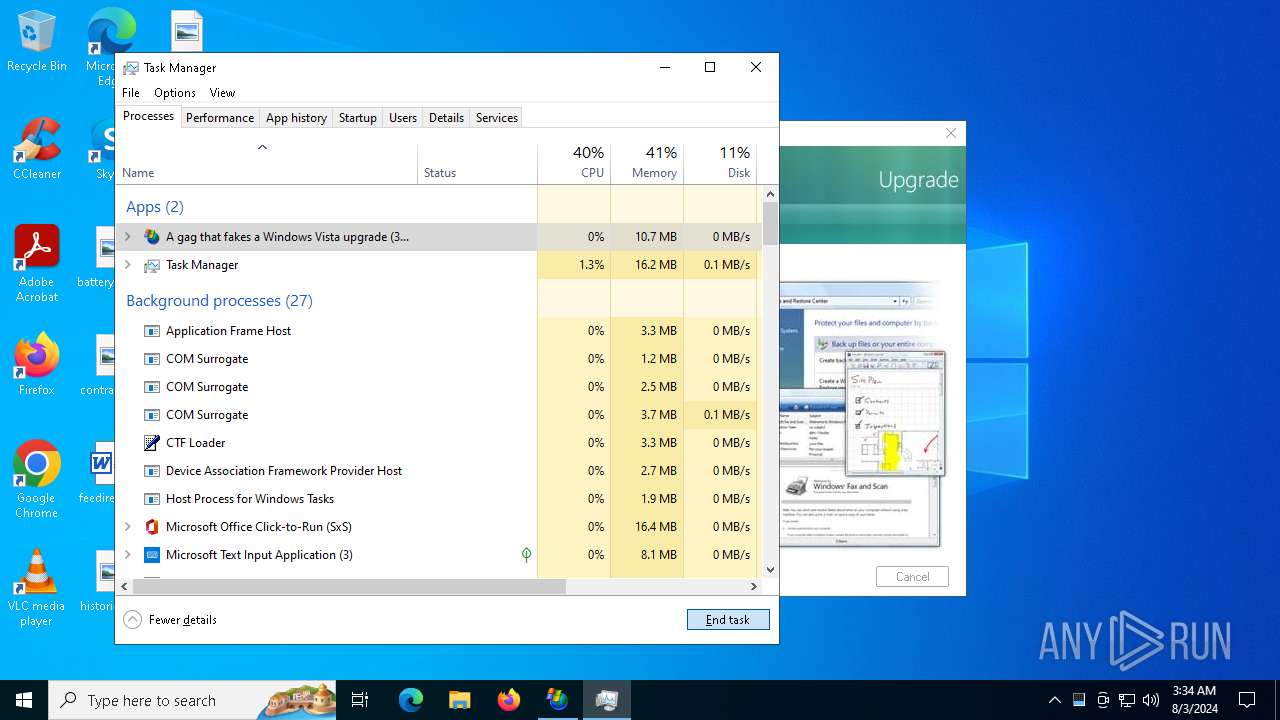Viewport: 1280px width, 720px height.
Task: Click the Apps (2) heading
Action: click(x=155, y=207)
